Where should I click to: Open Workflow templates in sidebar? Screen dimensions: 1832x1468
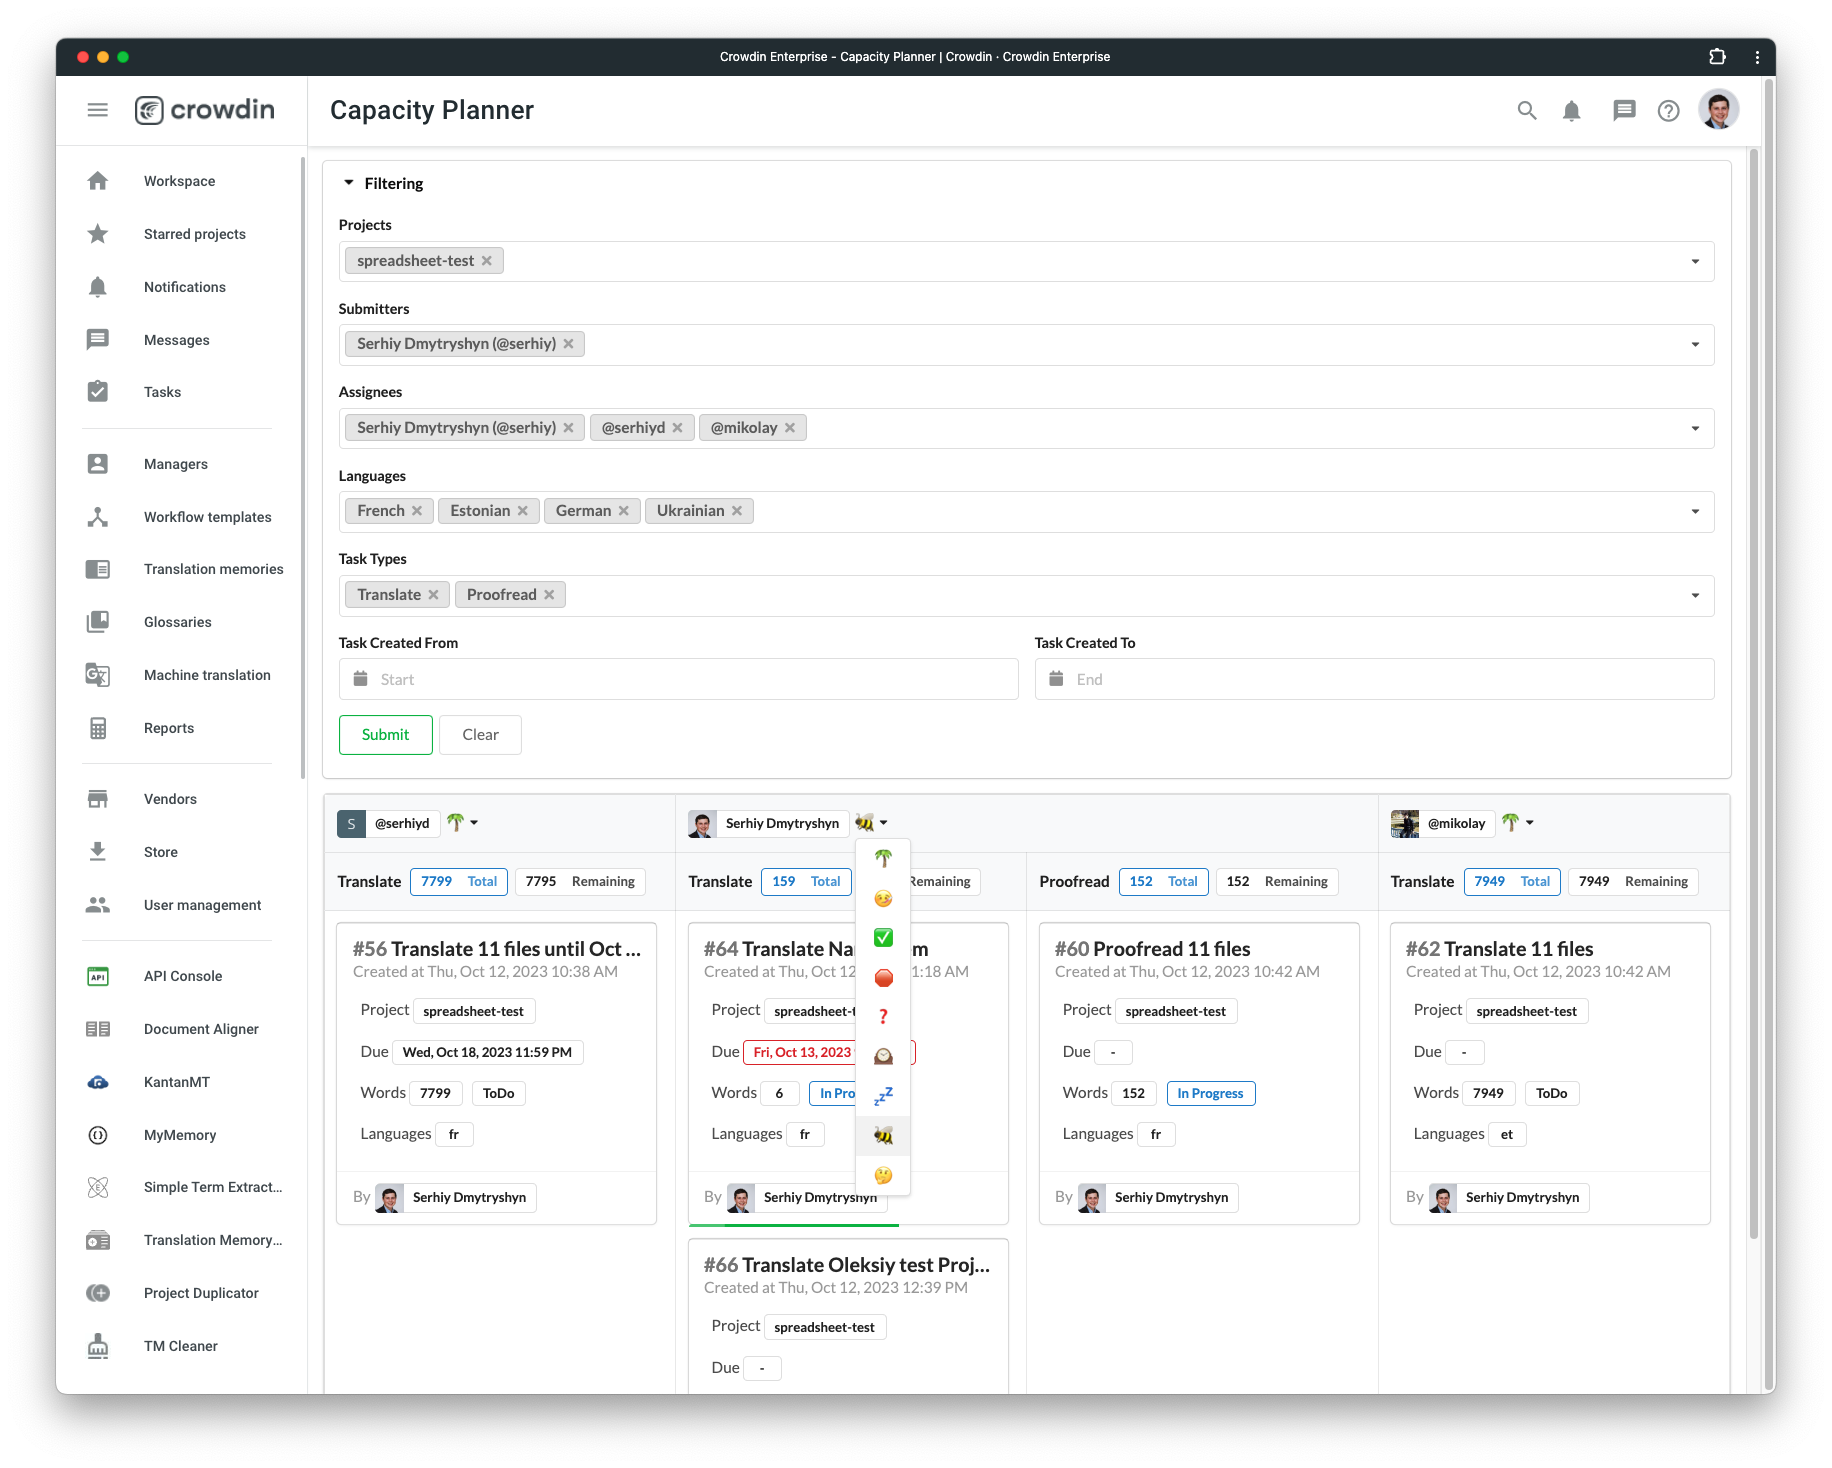click(x=207, y=517)
